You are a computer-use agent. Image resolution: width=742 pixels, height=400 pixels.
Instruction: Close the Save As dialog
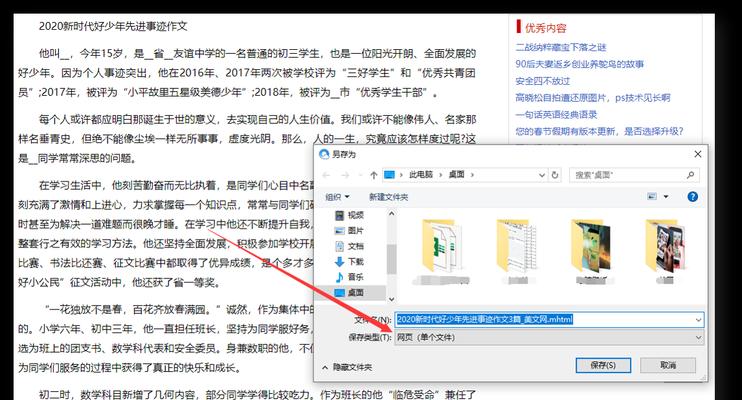698,154
